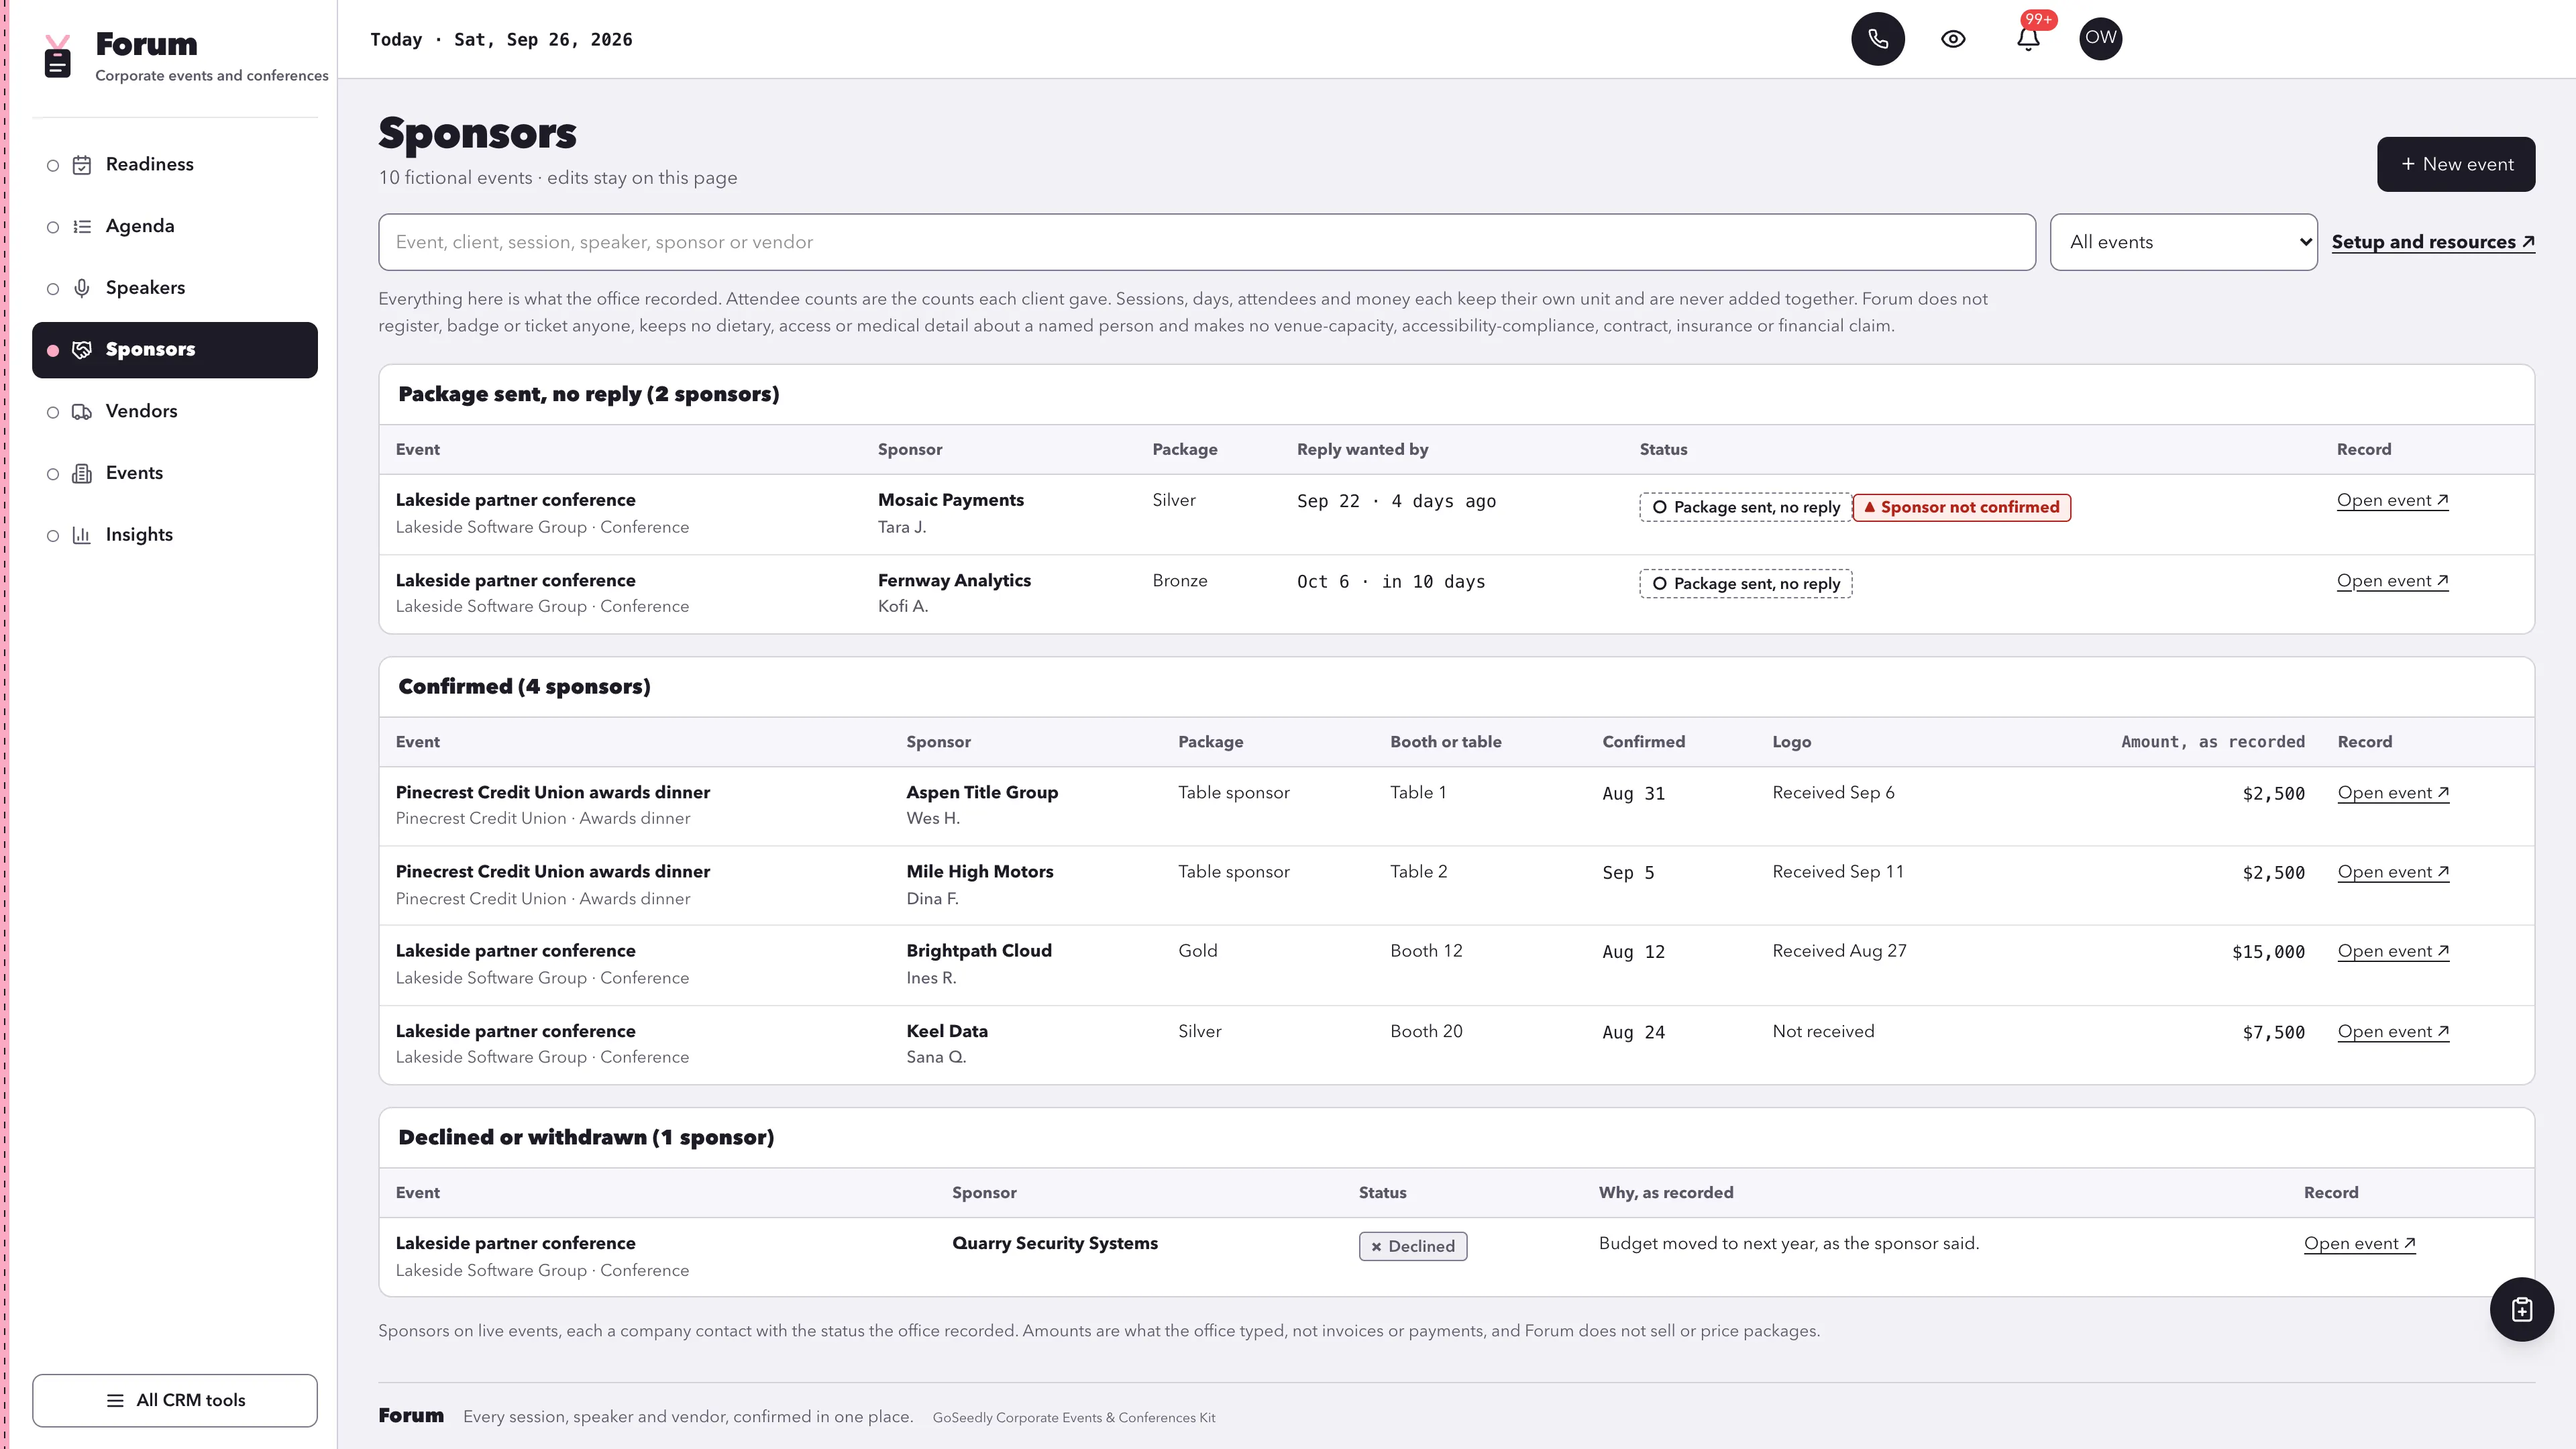Click the Sep 22 · 4 days ago date
This screenshot has width=2576, height=1449.
click(x=1396, y=502)
